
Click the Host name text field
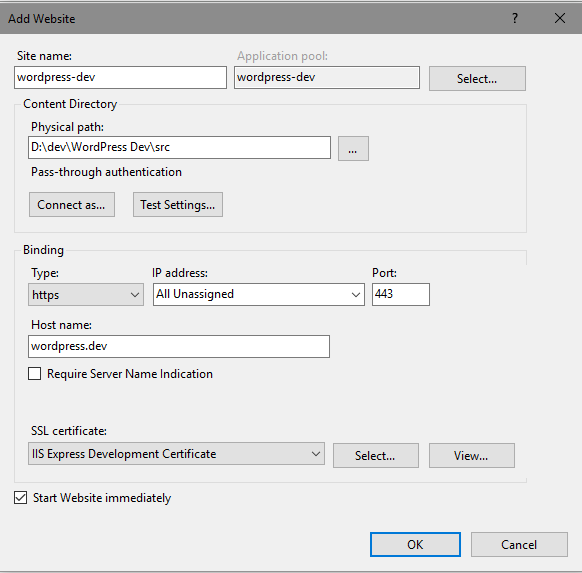(179, 347)
